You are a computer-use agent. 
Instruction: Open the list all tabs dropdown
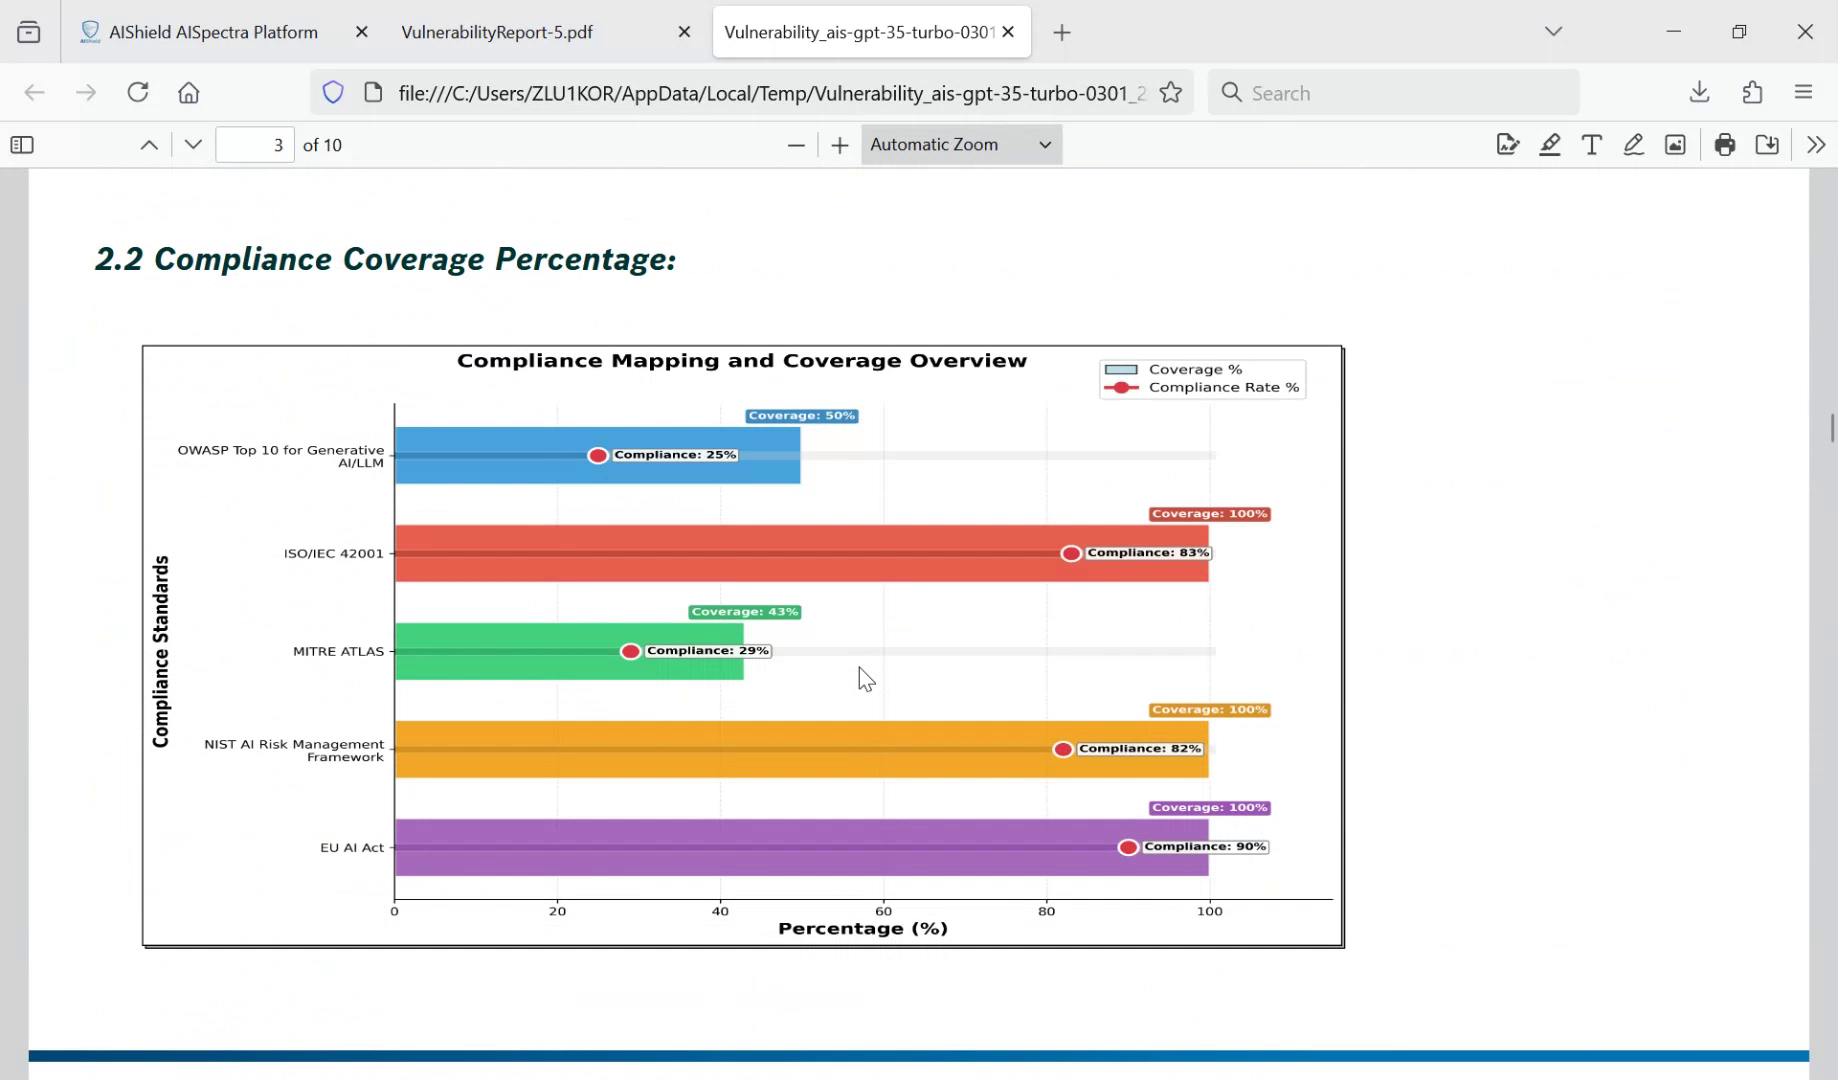click(1553, 32)
